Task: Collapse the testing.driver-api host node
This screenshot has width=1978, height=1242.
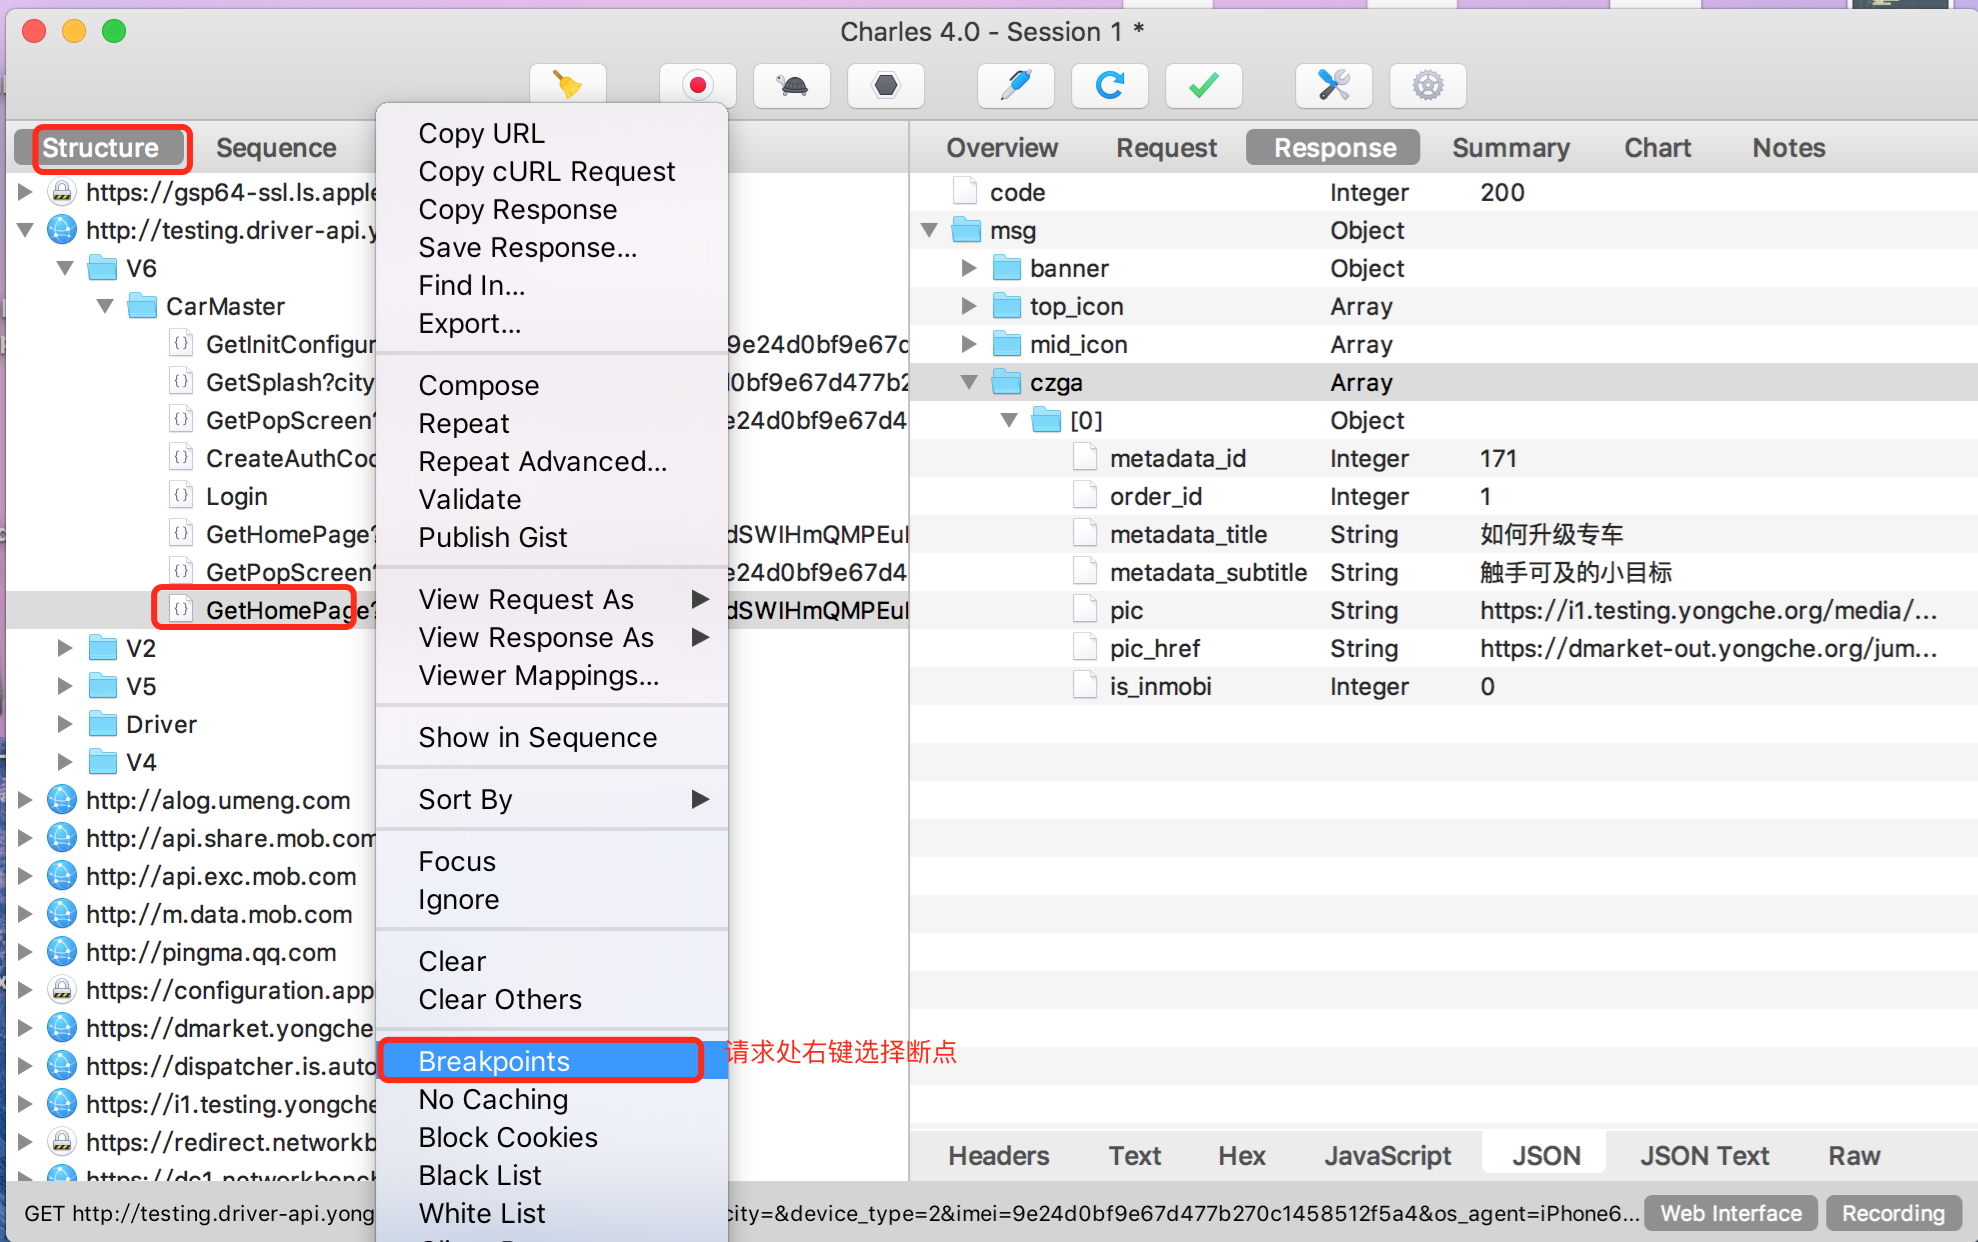Action: click(26, 230)
